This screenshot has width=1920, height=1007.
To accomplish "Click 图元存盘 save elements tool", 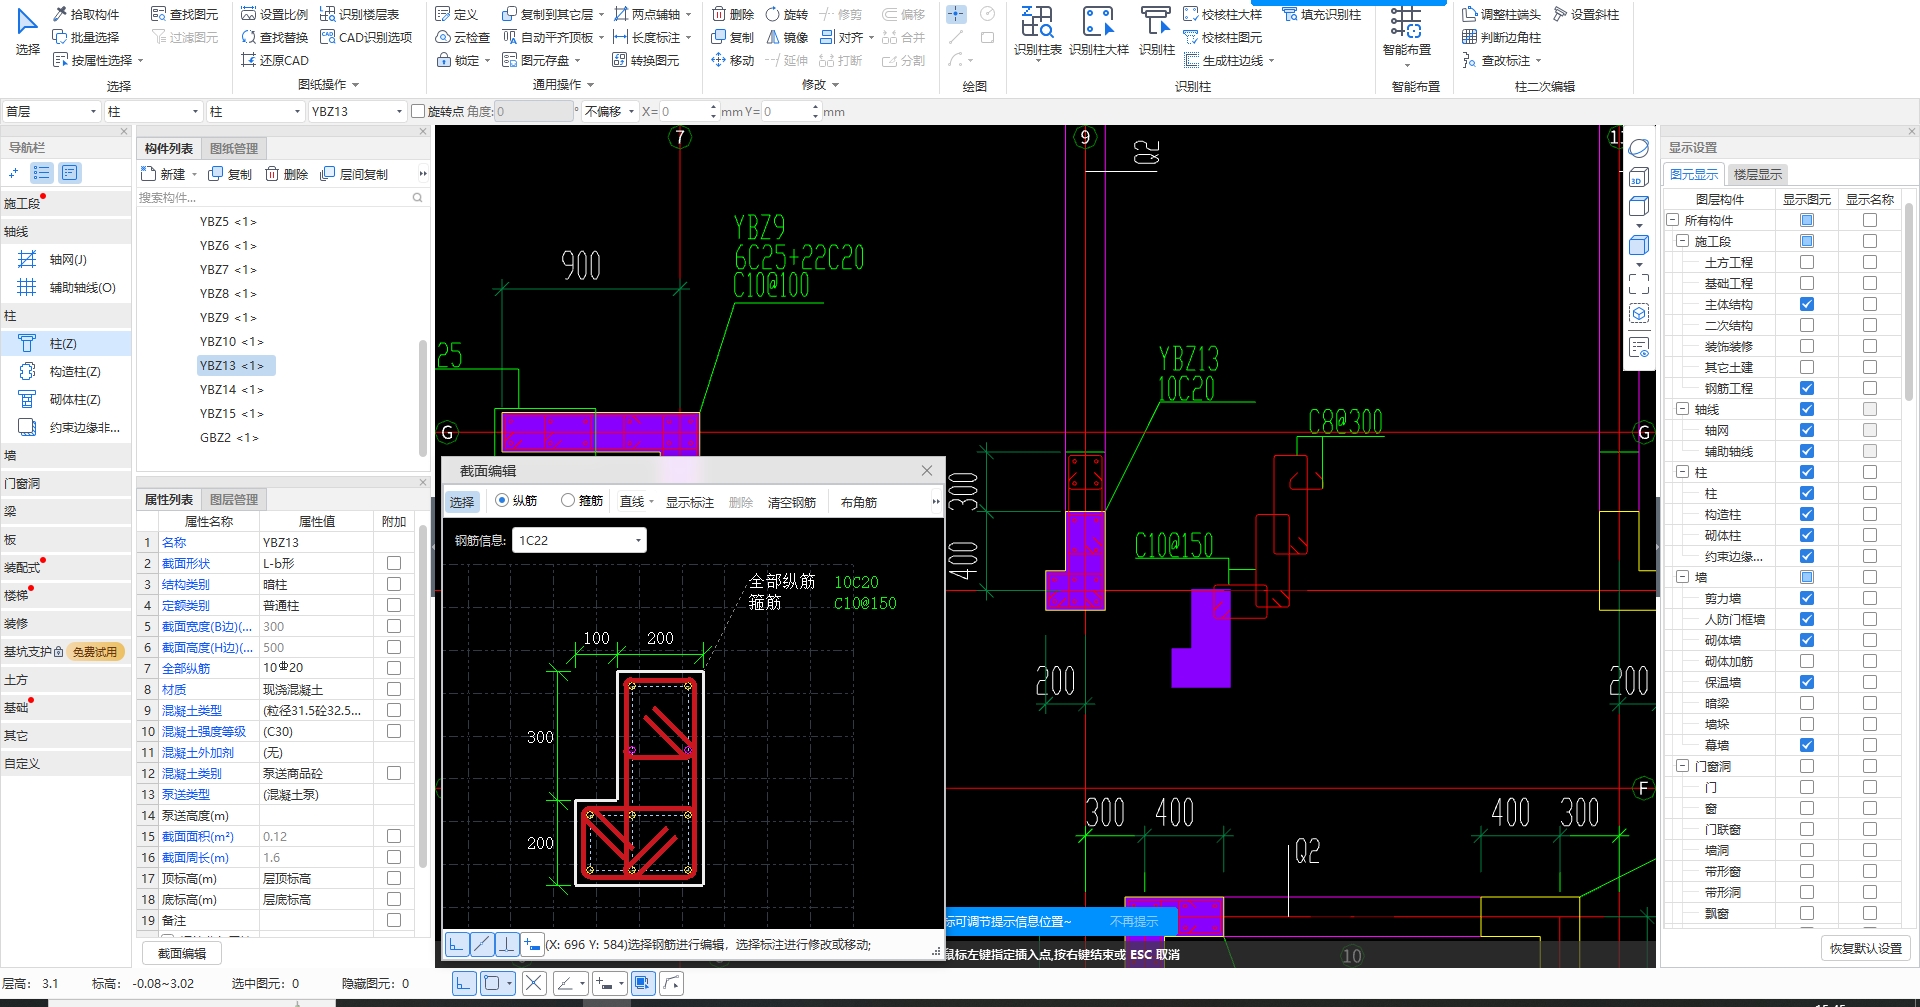I will [x=536, y=60].
